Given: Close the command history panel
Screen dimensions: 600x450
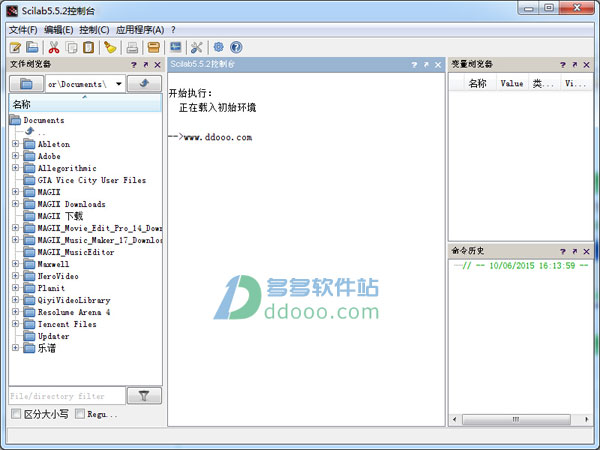Looking at the screenshot, I should click(586, 251).
